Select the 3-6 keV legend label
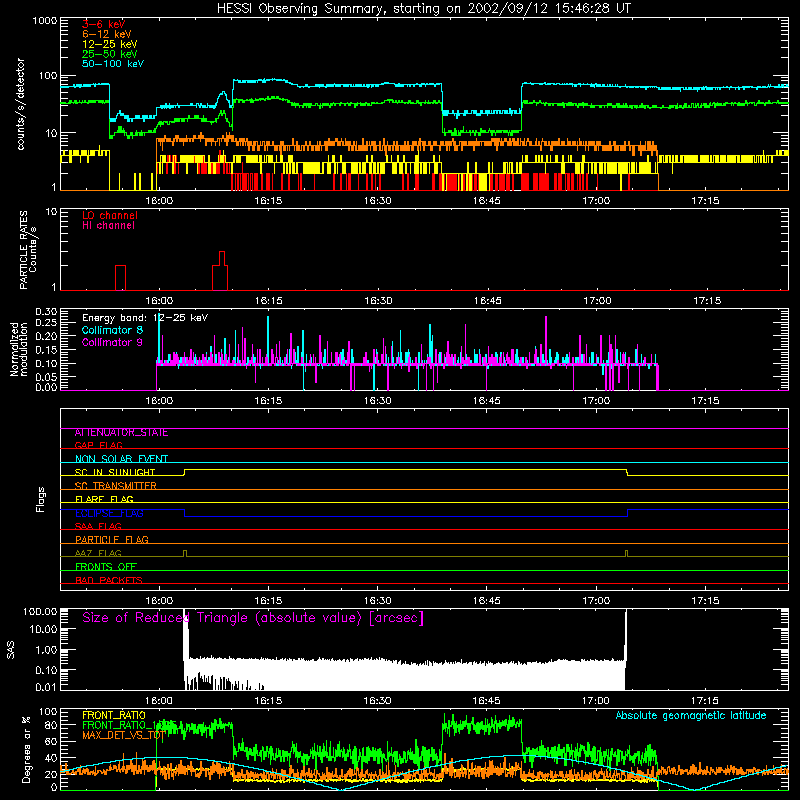Viewport: 800px width, 800px height. pyautogui.click(x=104, y=24)
